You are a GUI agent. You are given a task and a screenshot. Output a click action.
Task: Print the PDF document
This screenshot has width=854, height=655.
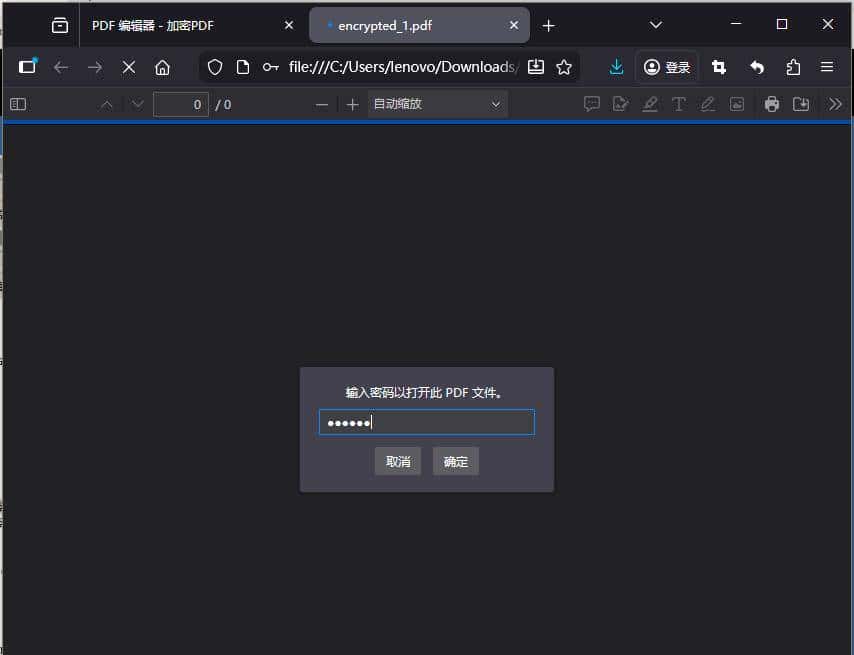pos(771,103)
